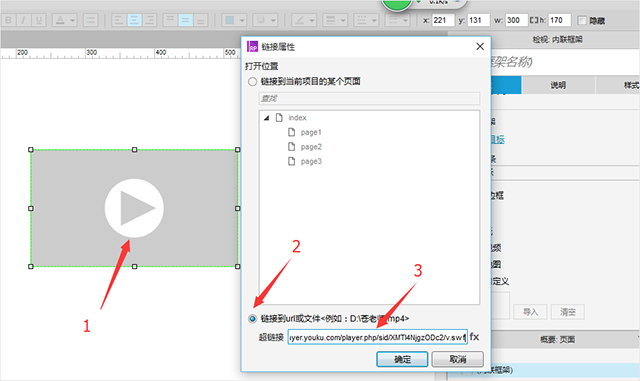Click the fx button beside hyperlink field
Viewport: 640px width, 381px height.
coord(474,337)
